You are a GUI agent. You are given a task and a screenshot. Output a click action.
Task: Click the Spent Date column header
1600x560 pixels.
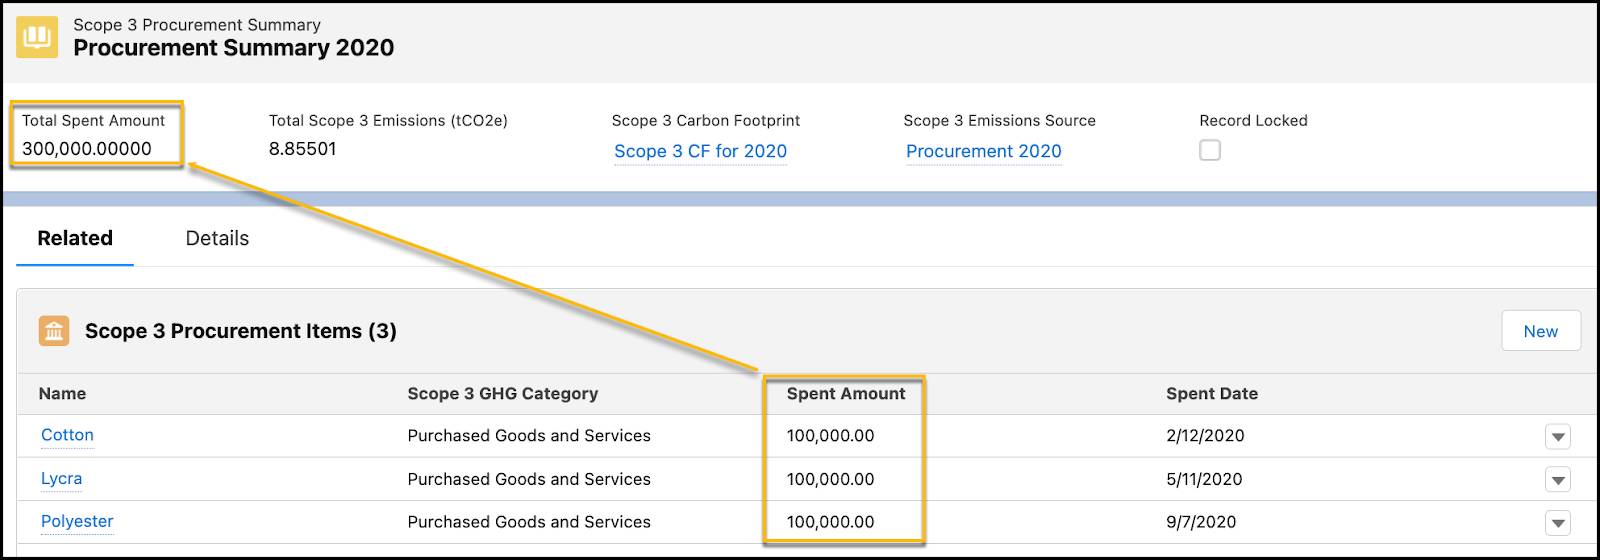tap(1211, 394)
